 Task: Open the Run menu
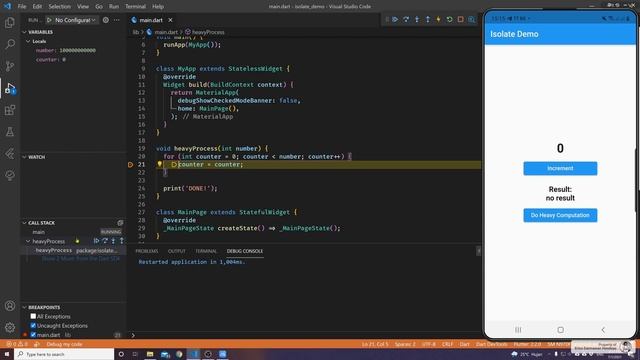[114, 7]
